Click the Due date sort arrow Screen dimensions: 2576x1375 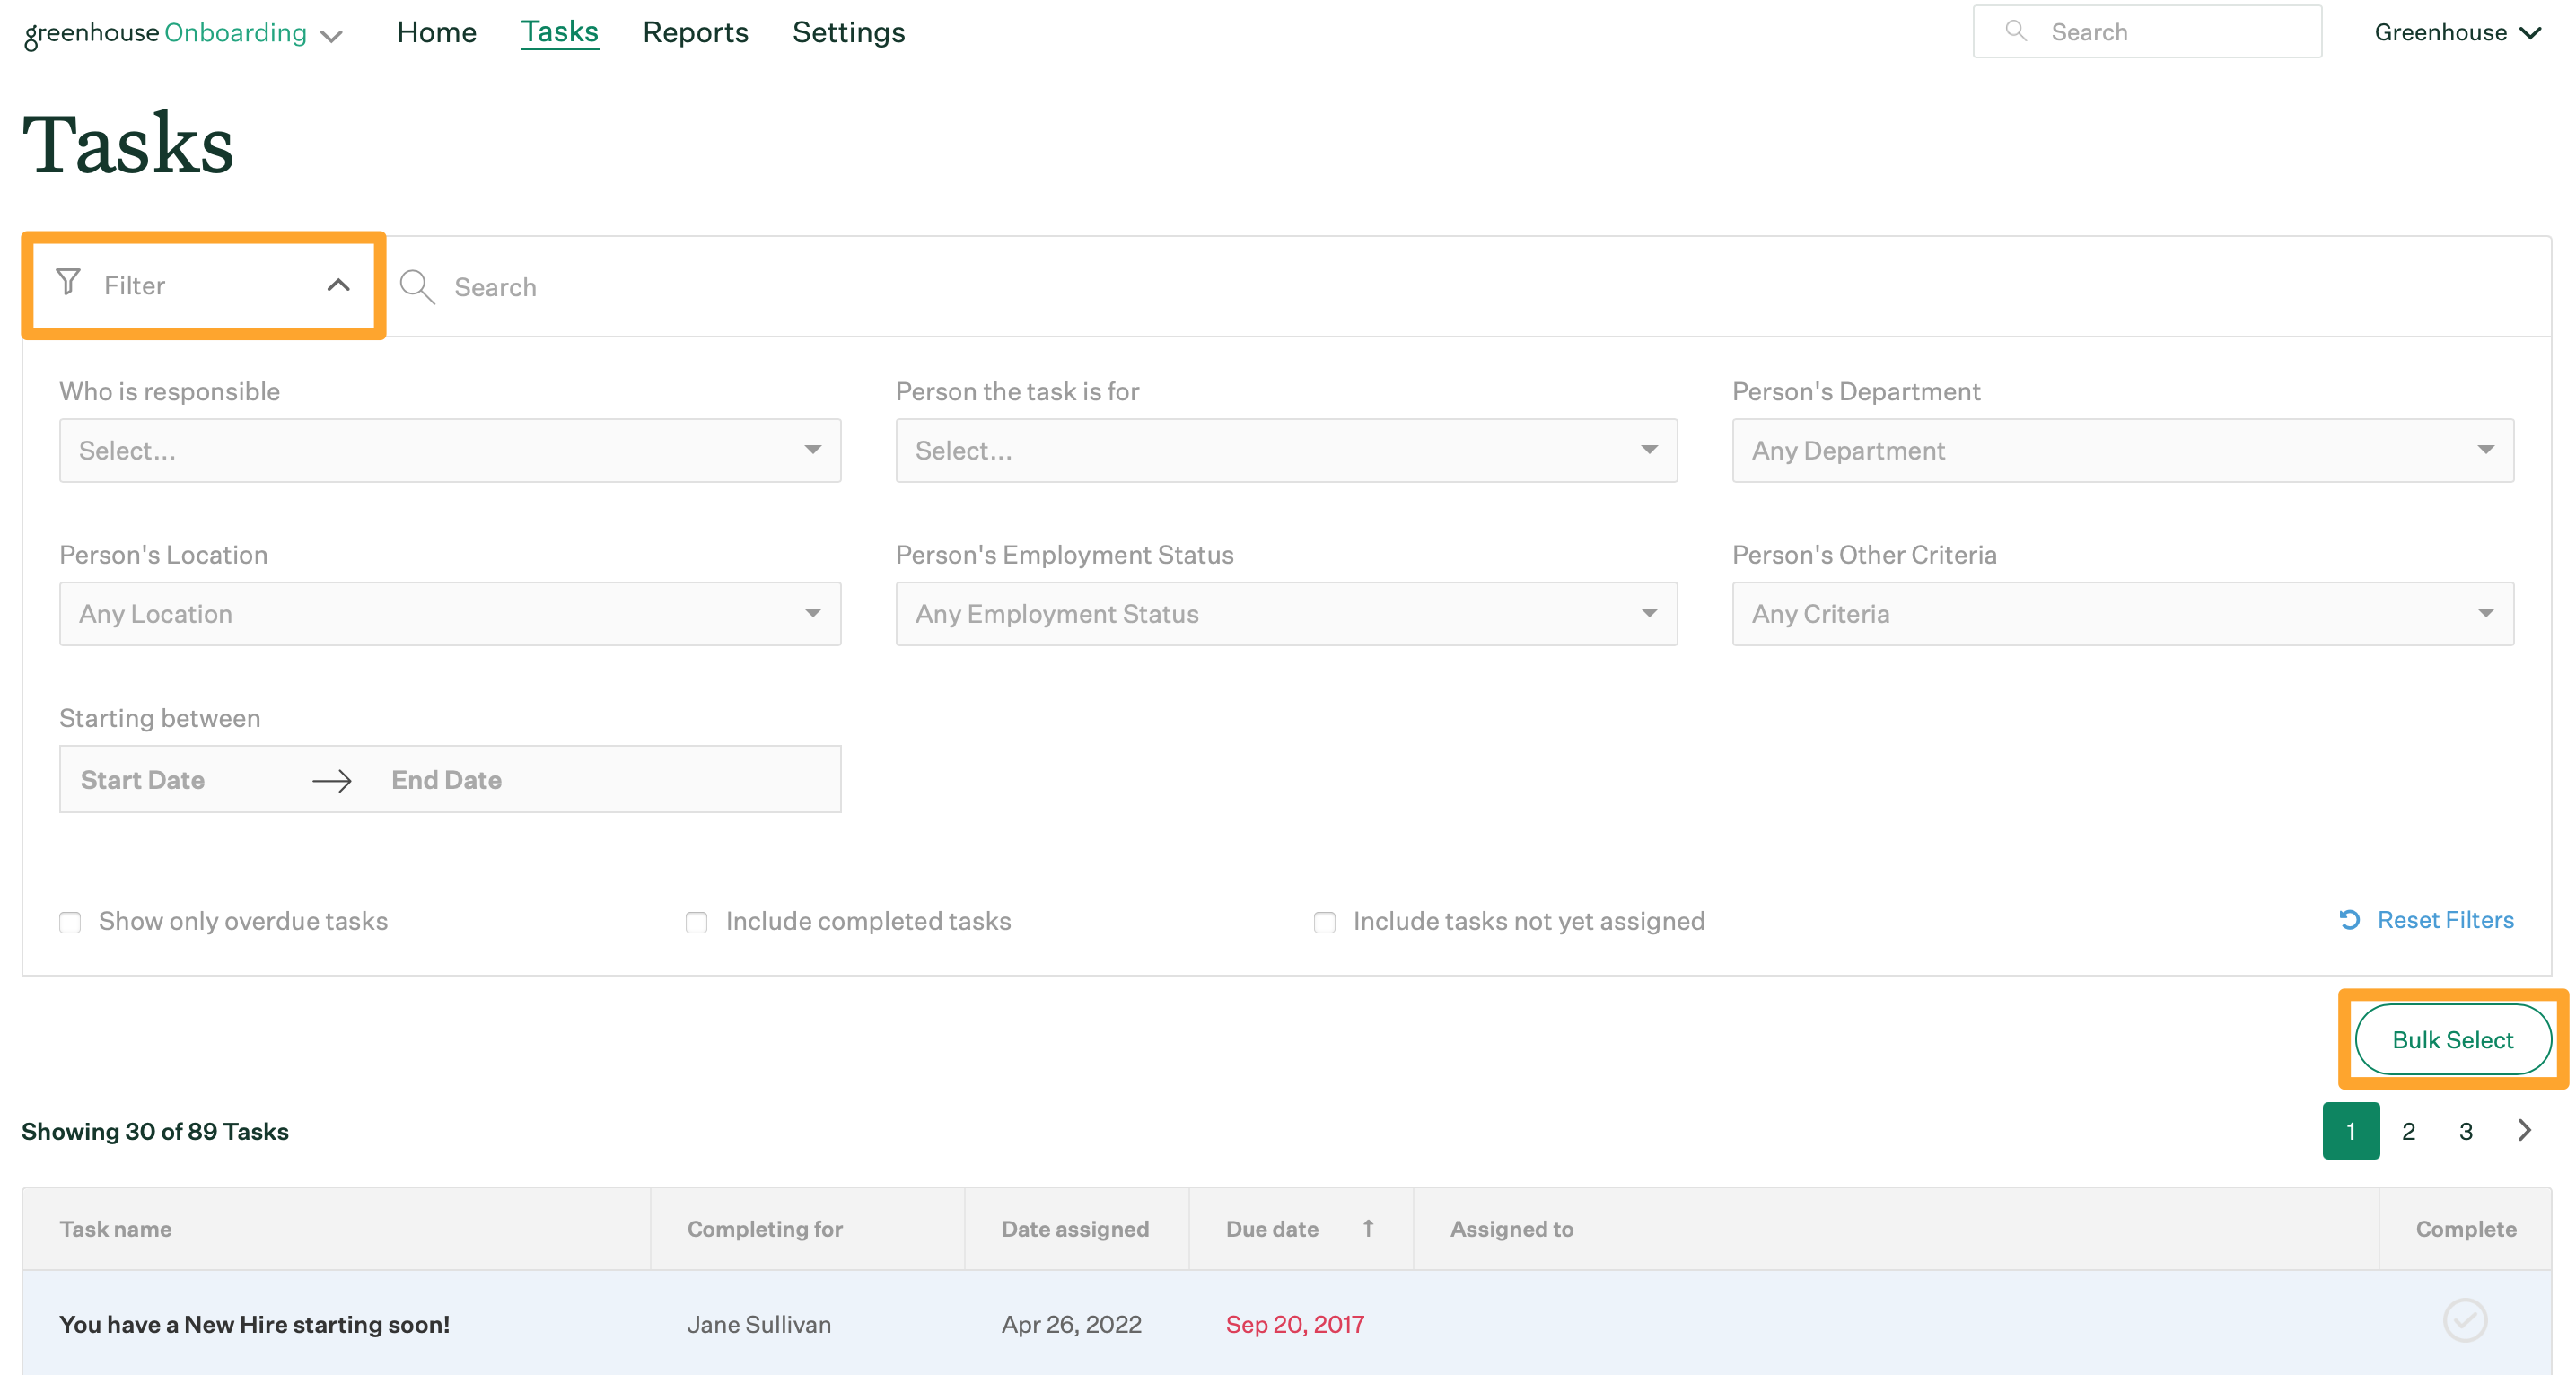coord(1368,1228)
